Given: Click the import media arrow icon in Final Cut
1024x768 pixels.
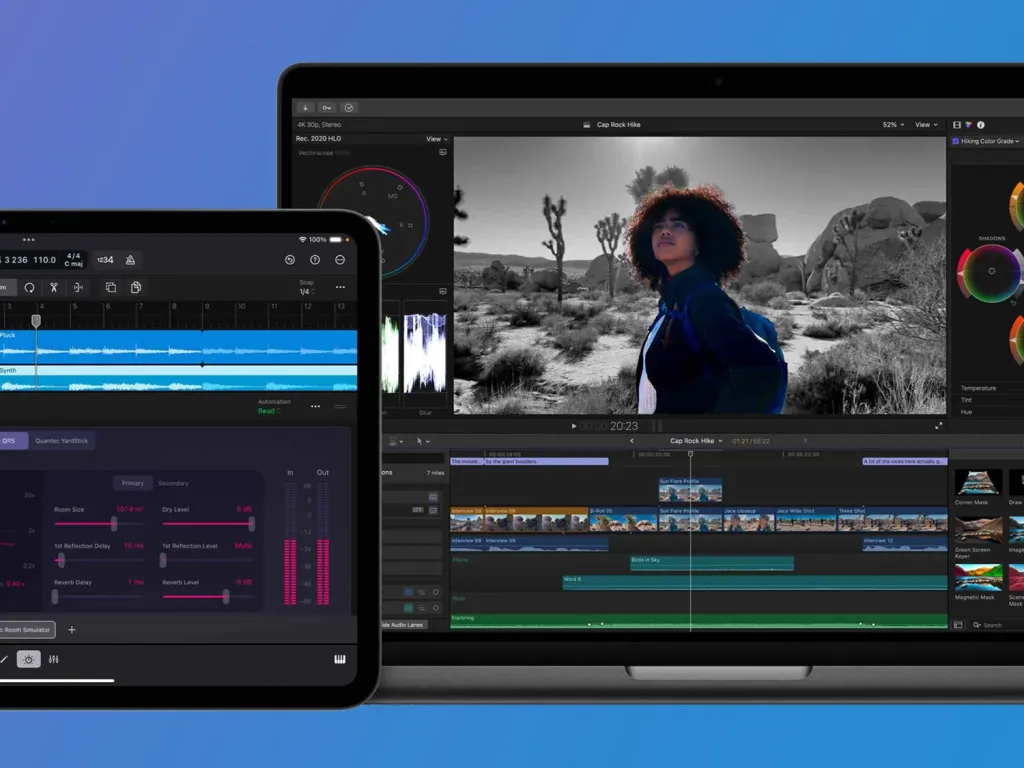Looking at the screenshot, I should click(x=305, y=108).
